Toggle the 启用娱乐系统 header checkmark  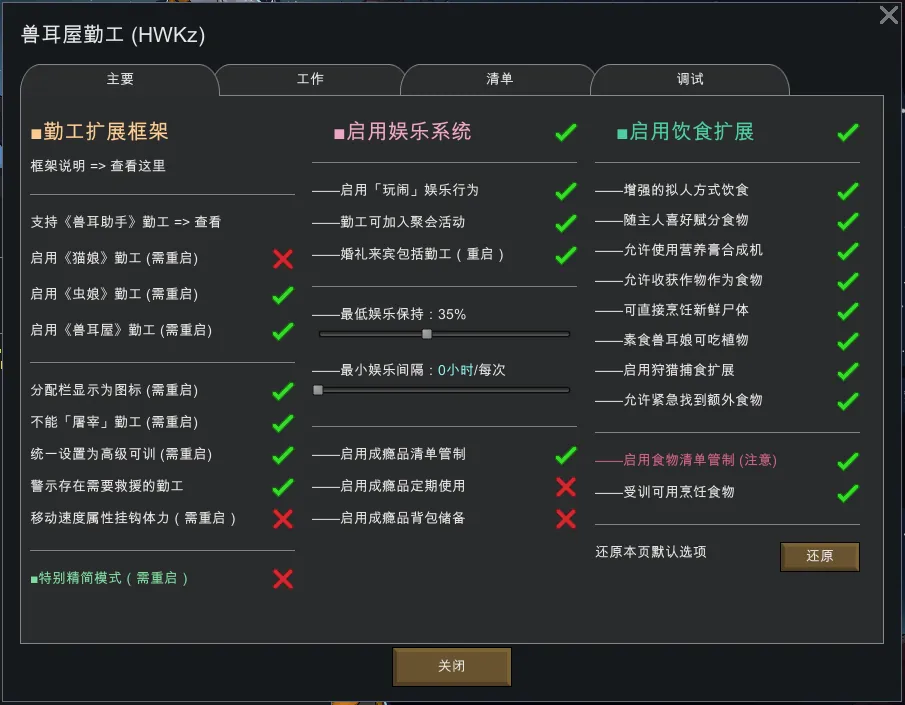(566, 132)
